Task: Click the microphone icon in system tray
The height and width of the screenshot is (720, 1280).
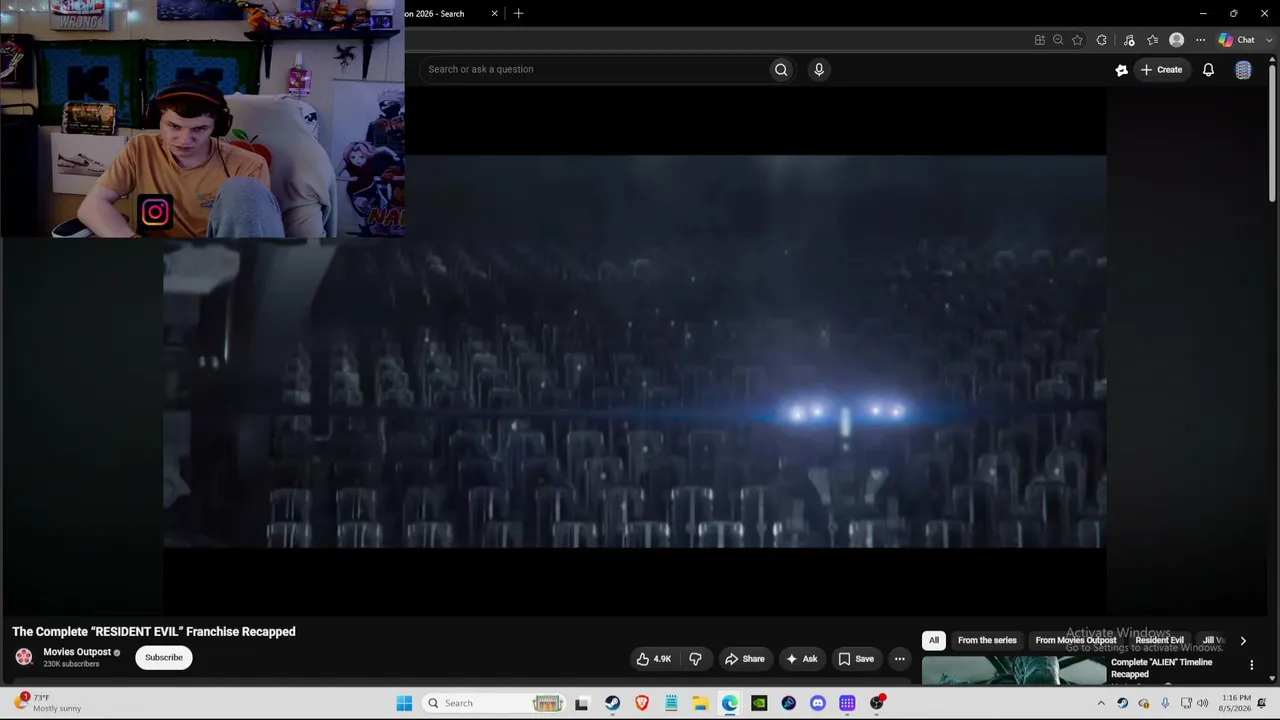Action: 1165,703
